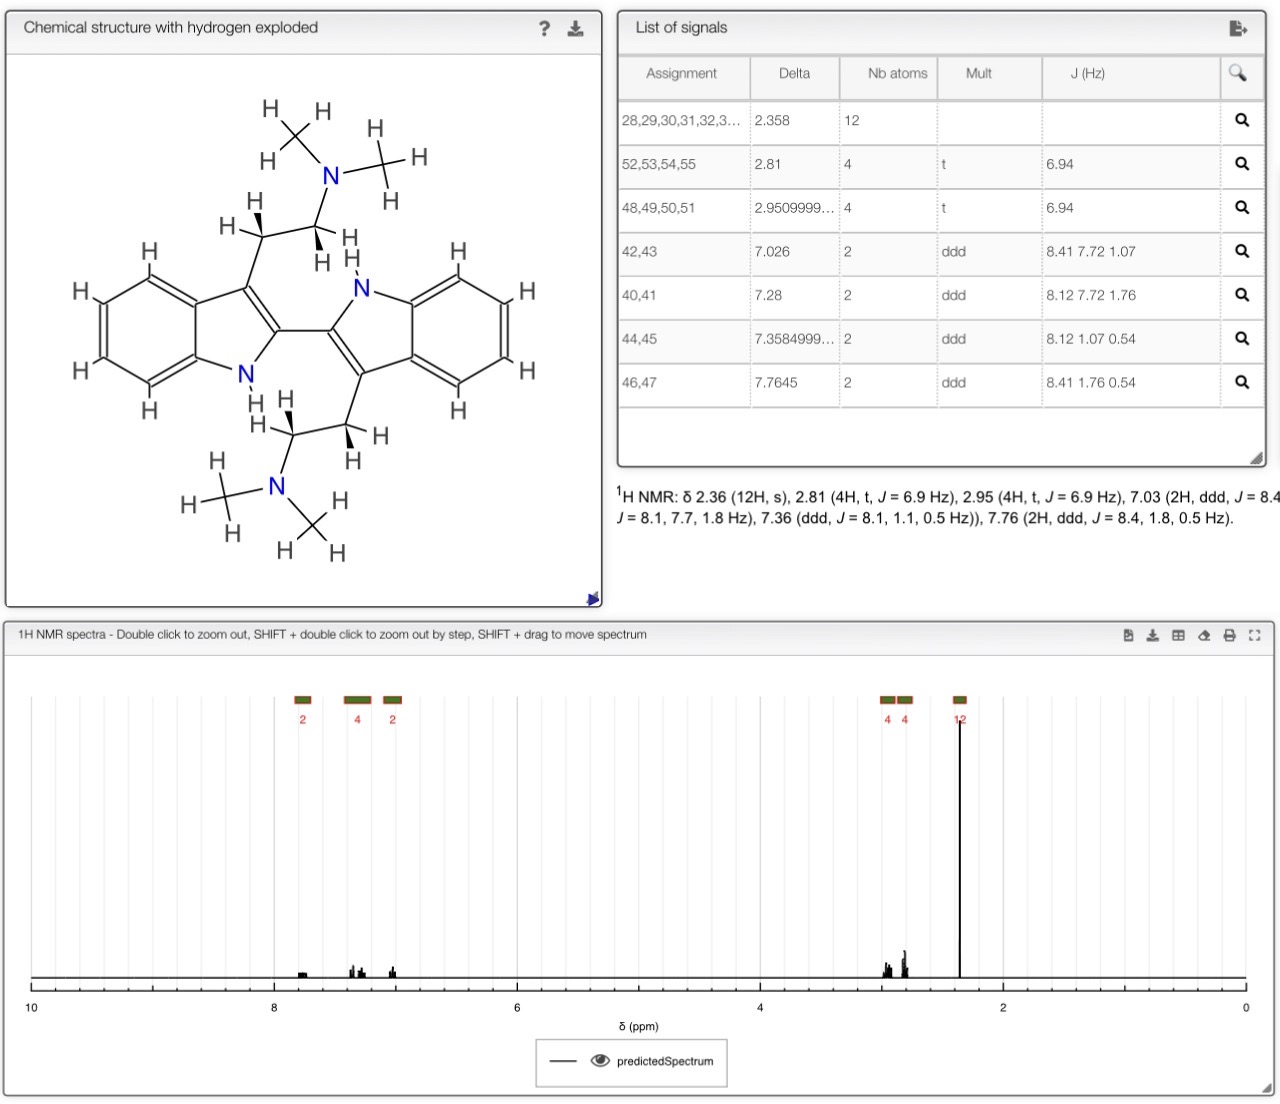Enter fullscreen mode for the NMR spectrum
This screenshot has width=1280, height=1104.
[x=1254, y=635]
